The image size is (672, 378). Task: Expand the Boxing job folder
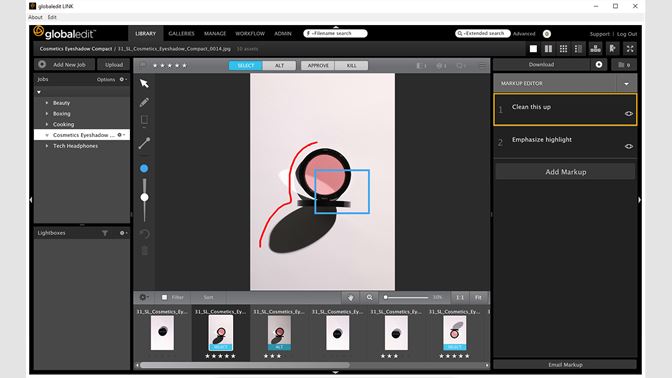[x=47, y=114]
